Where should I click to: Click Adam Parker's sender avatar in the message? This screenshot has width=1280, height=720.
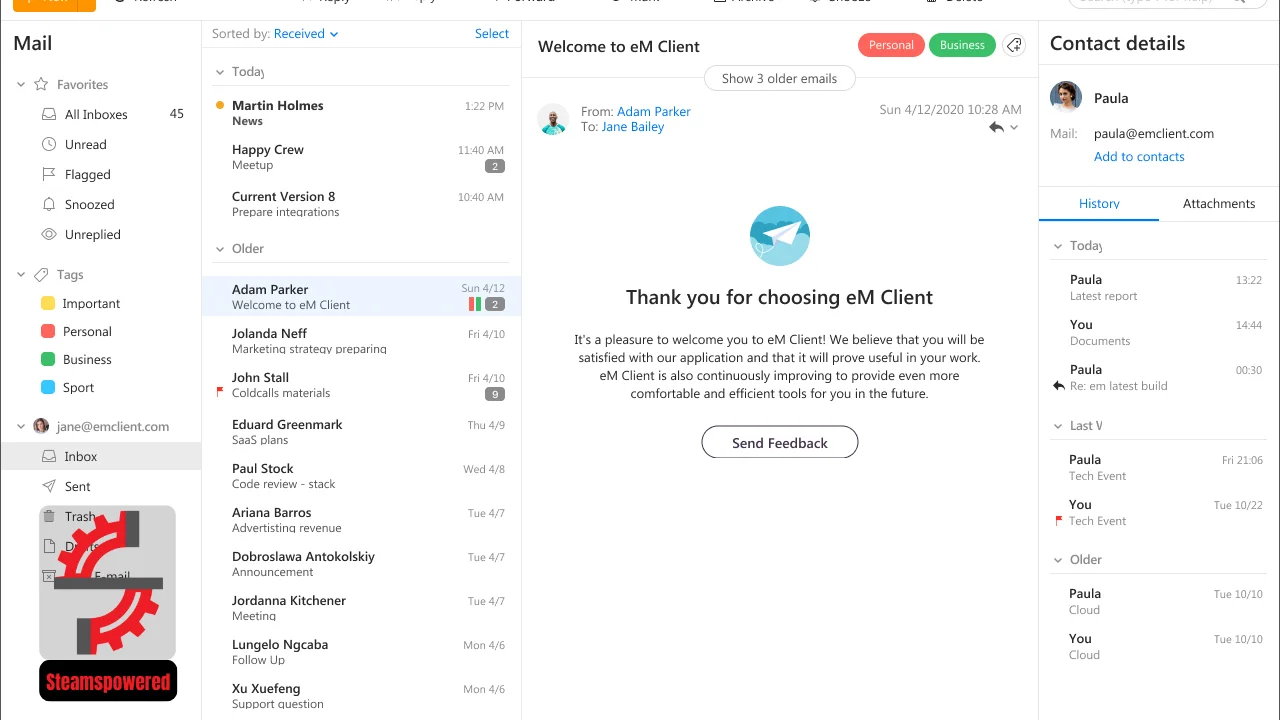click(553, 119)
